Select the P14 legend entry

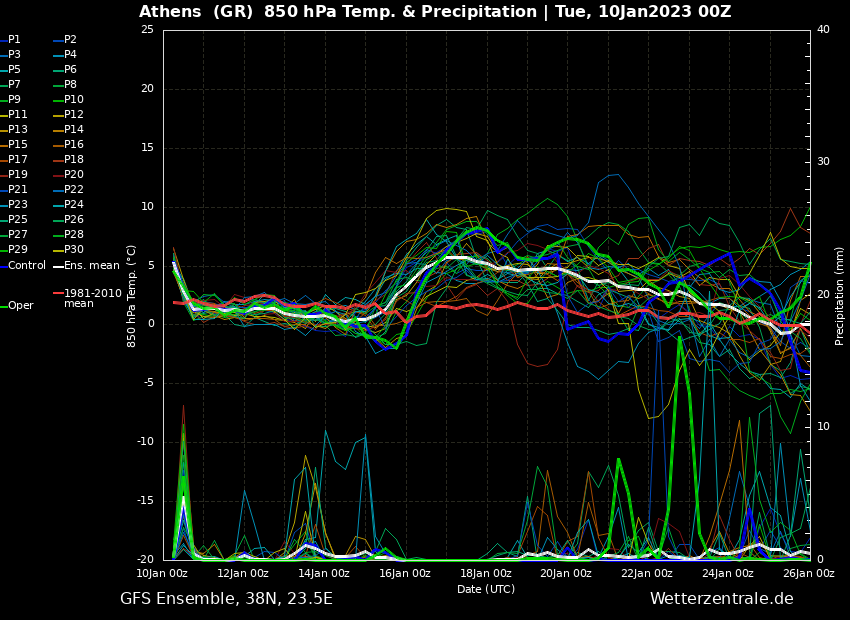68,130
